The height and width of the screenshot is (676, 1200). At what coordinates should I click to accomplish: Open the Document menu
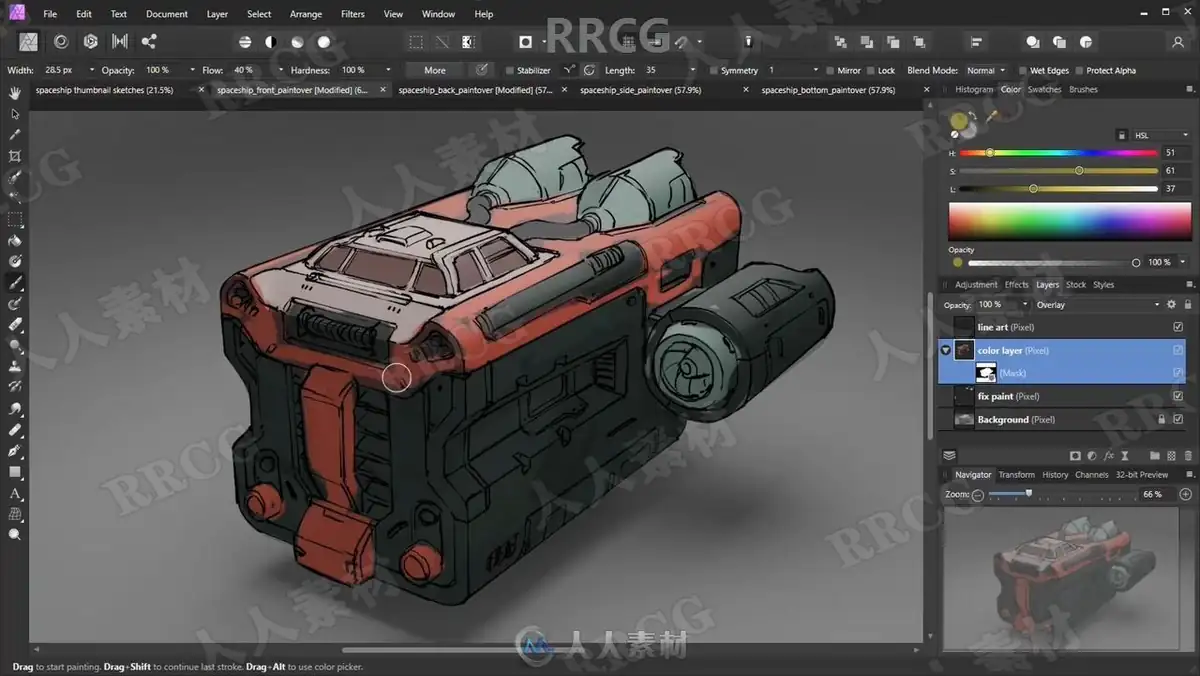point(166,14)
